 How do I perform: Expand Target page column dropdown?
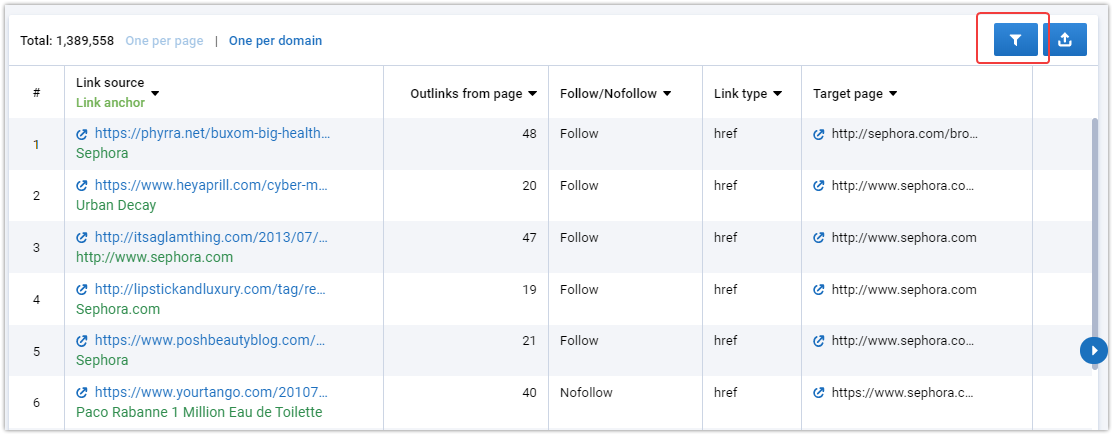(x=893, y=94)
